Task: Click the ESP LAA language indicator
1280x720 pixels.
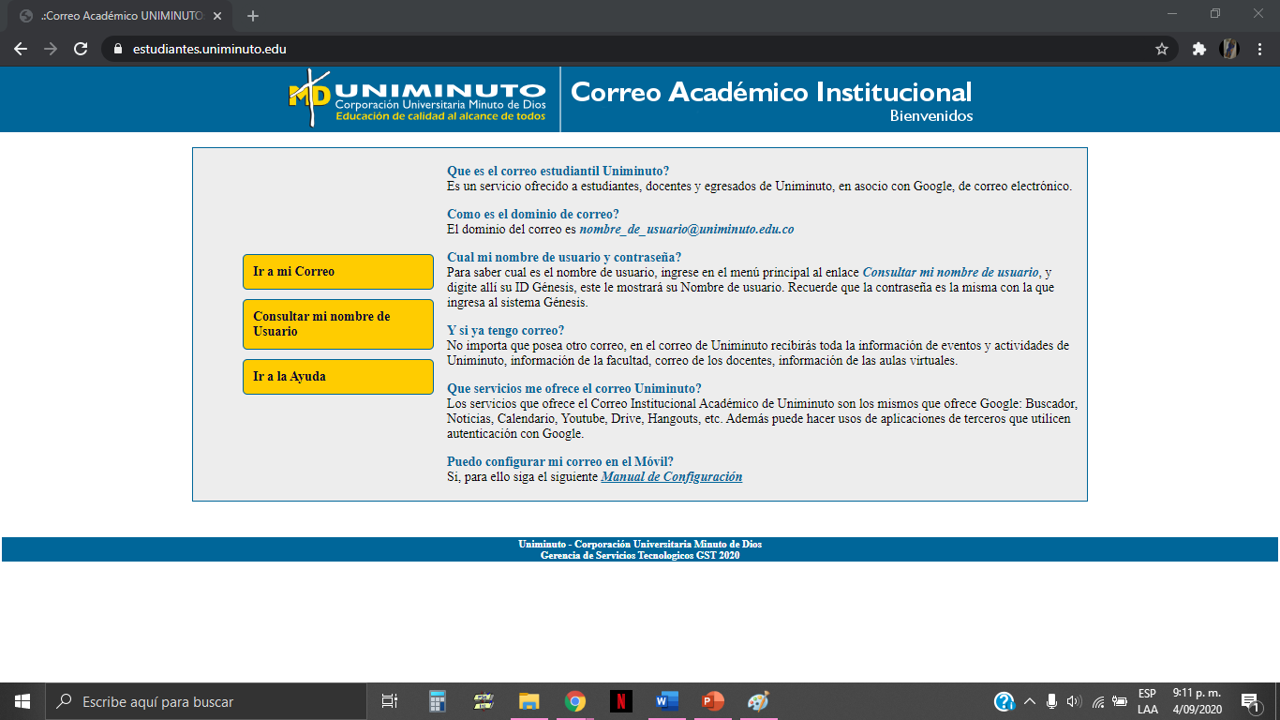Action: point(1147,701)
